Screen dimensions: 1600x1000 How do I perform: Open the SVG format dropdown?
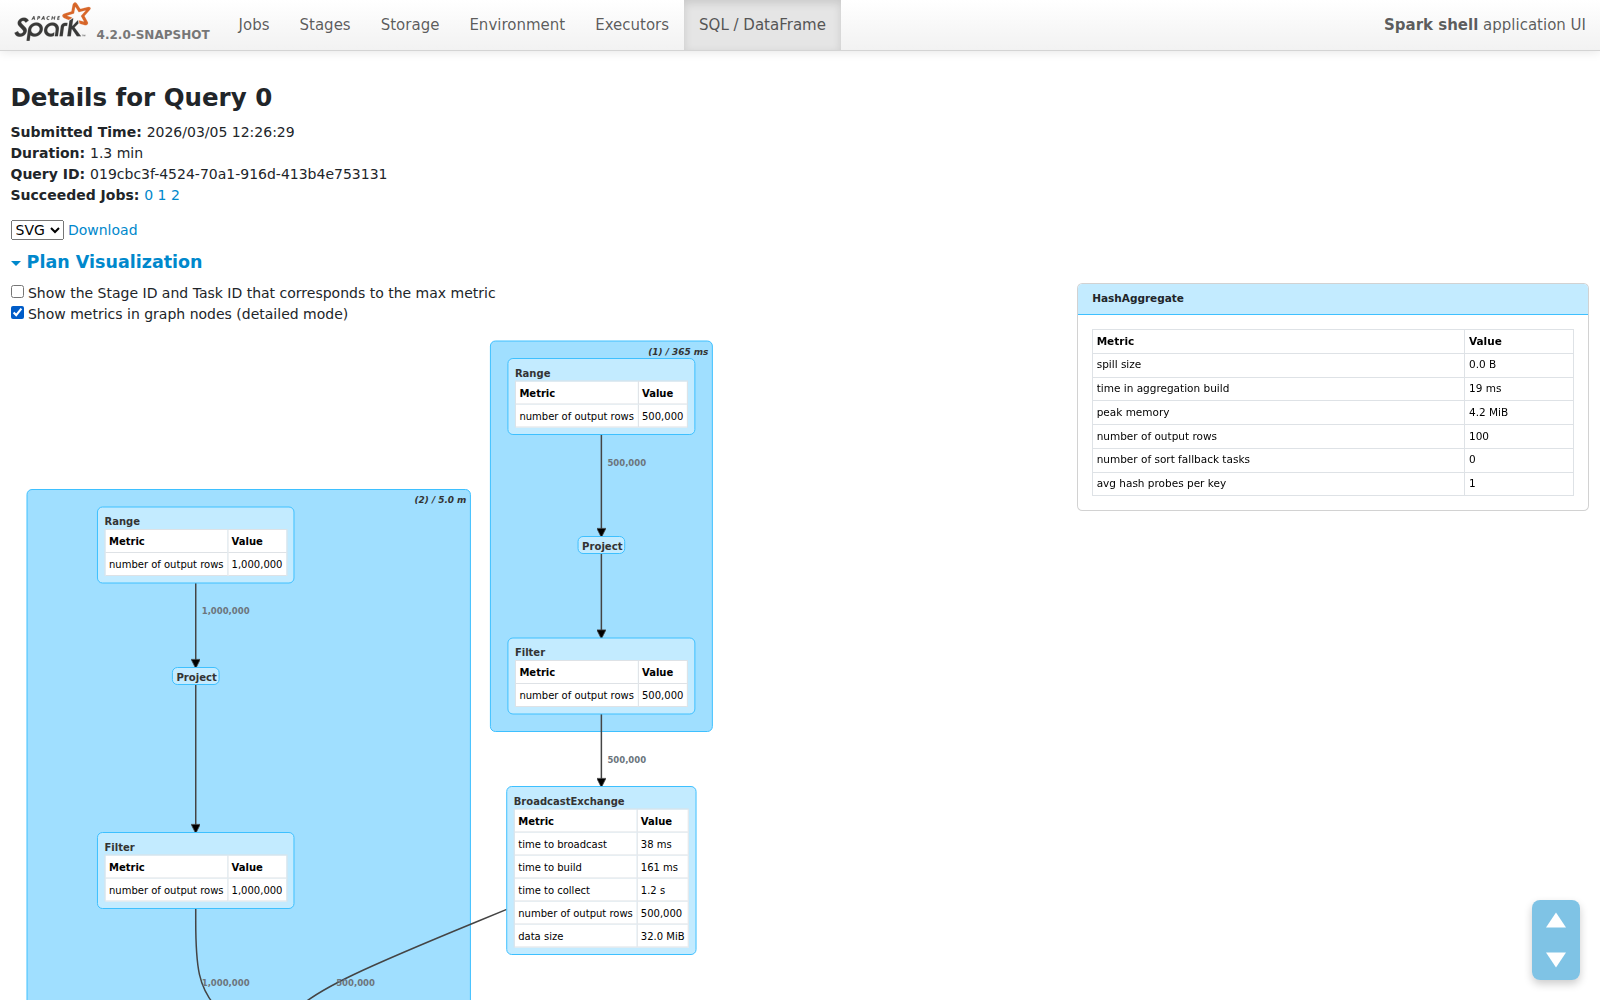[x=37, y=230]
